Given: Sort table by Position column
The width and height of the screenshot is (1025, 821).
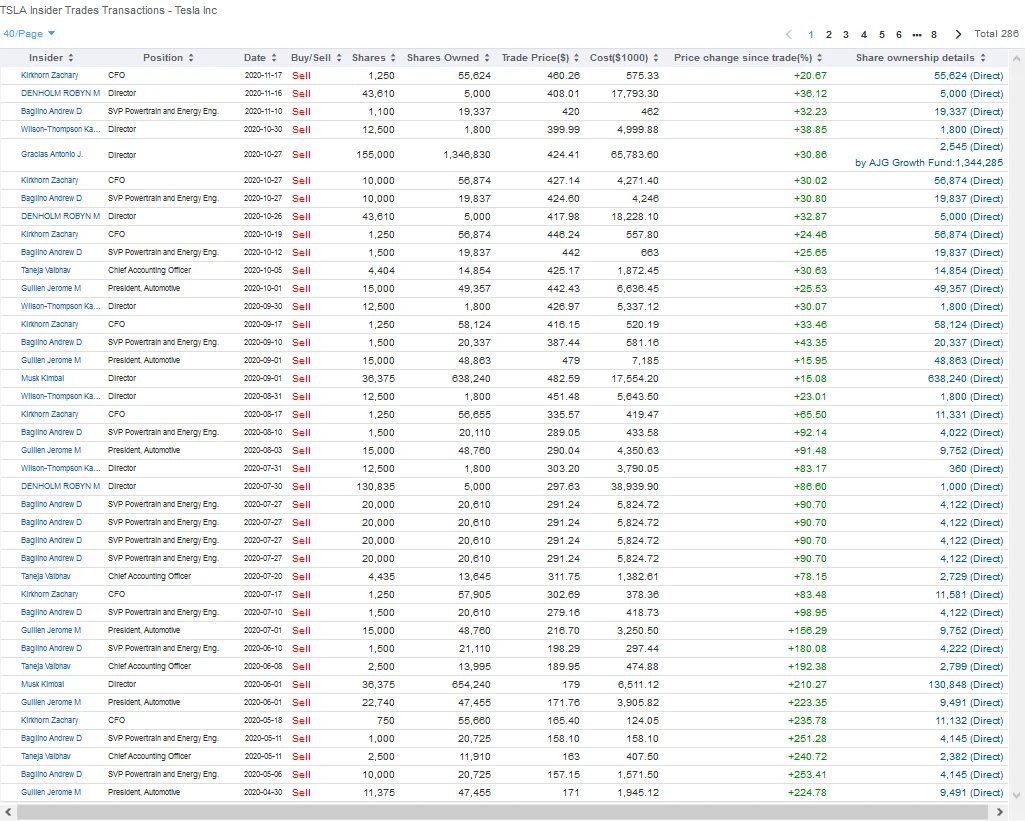Looking at the screenshot, I should click(168, 58).
